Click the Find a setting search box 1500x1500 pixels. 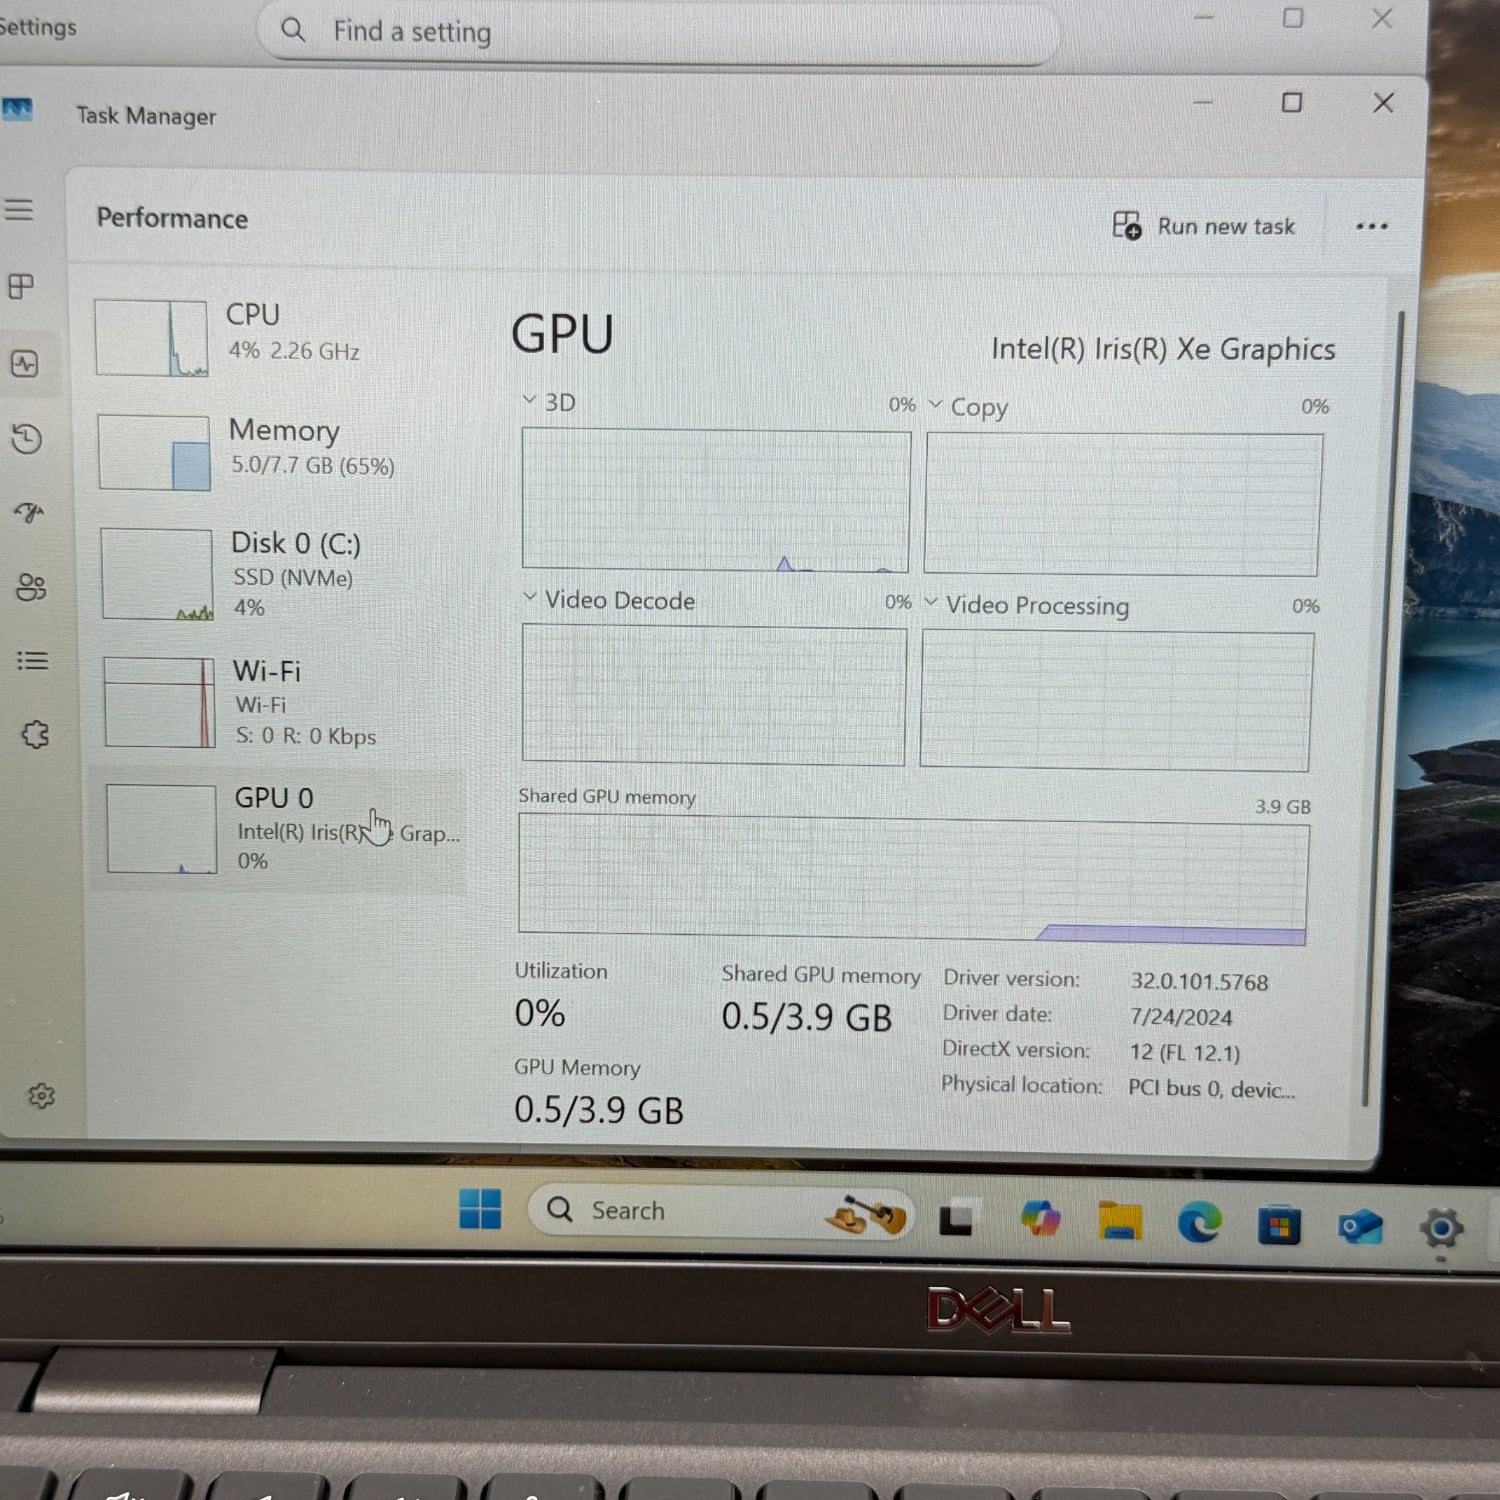(x=660, y=32)
